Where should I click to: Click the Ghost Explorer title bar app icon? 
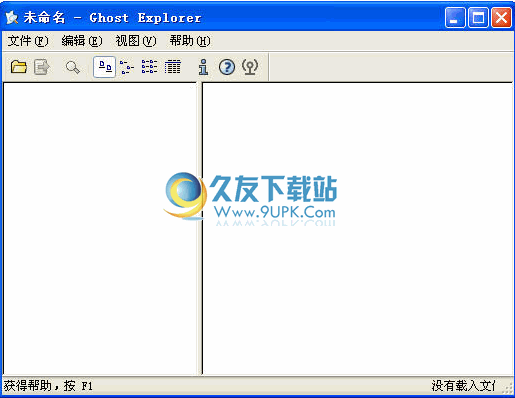(12, 18)
